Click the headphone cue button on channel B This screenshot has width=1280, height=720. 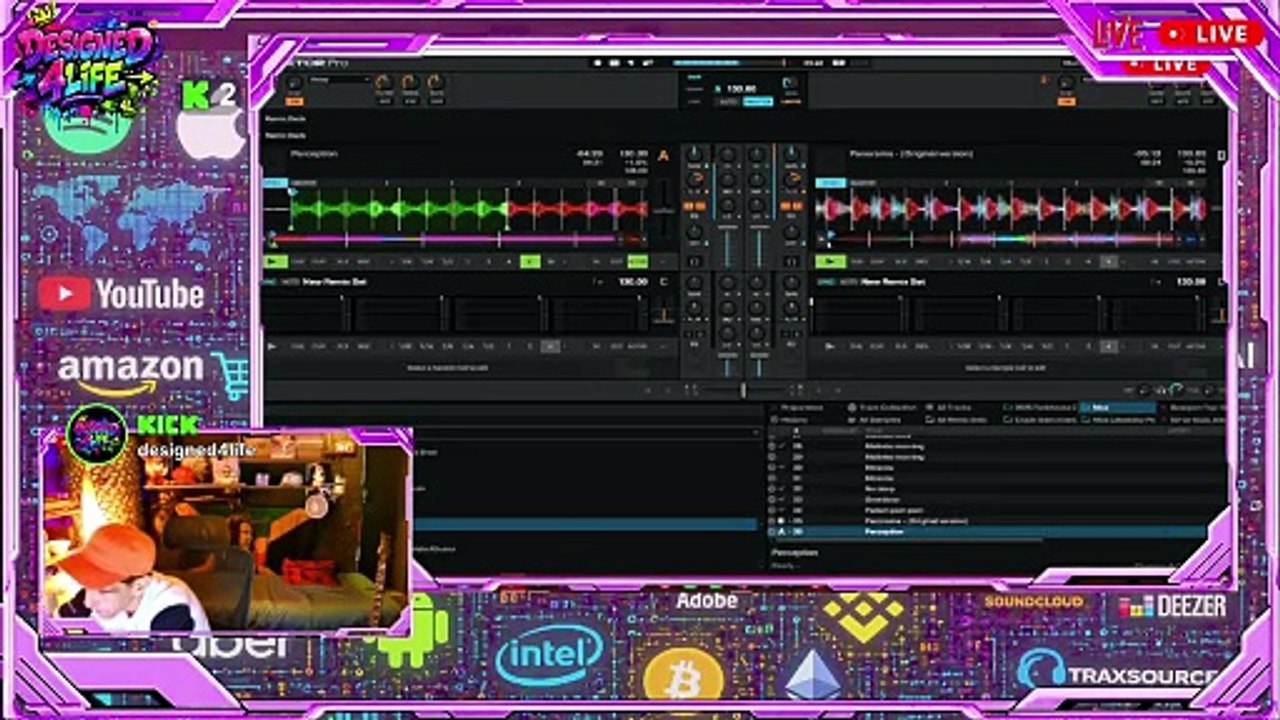click(791, 261)
